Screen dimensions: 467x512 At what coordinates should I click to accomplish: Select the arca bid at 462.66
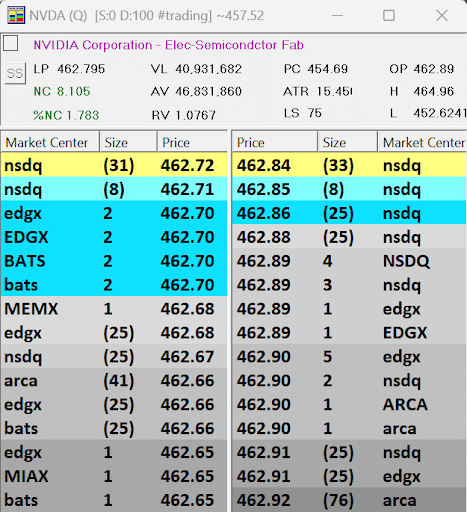pos(114,380)
